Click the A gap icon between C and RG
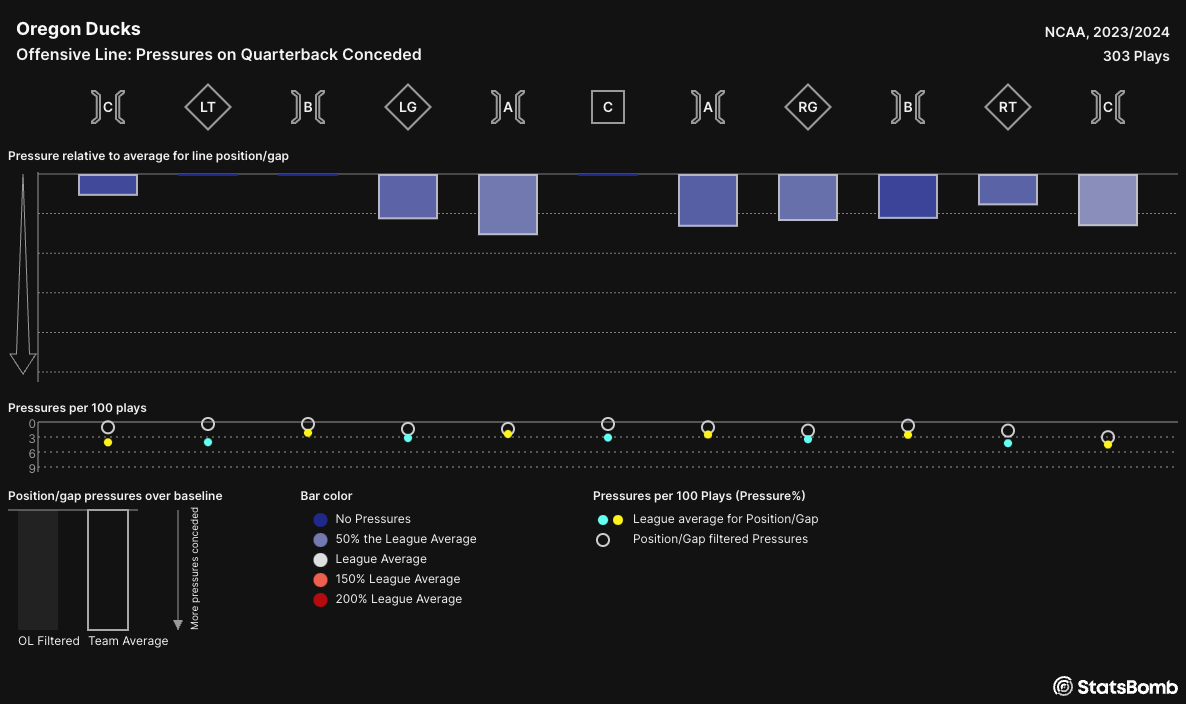The height and width of the screenshot is (704, 1186). [x=707, y=107]
